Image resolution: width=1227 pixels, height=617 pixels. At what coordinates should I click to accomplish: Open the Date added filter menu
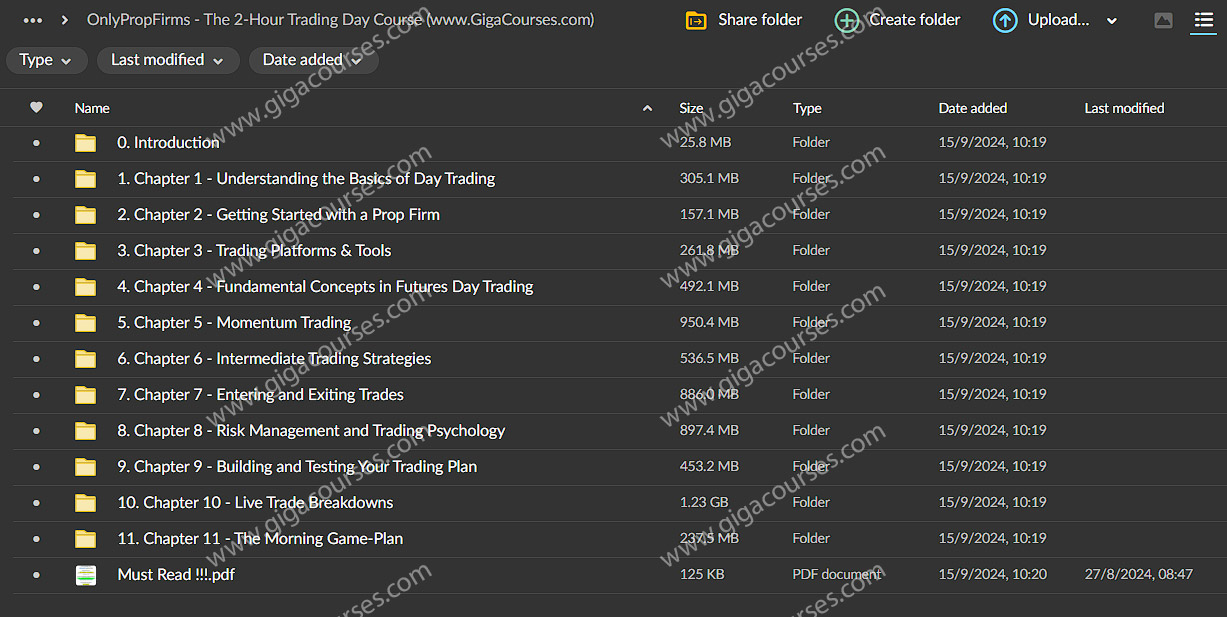point(313,60)
